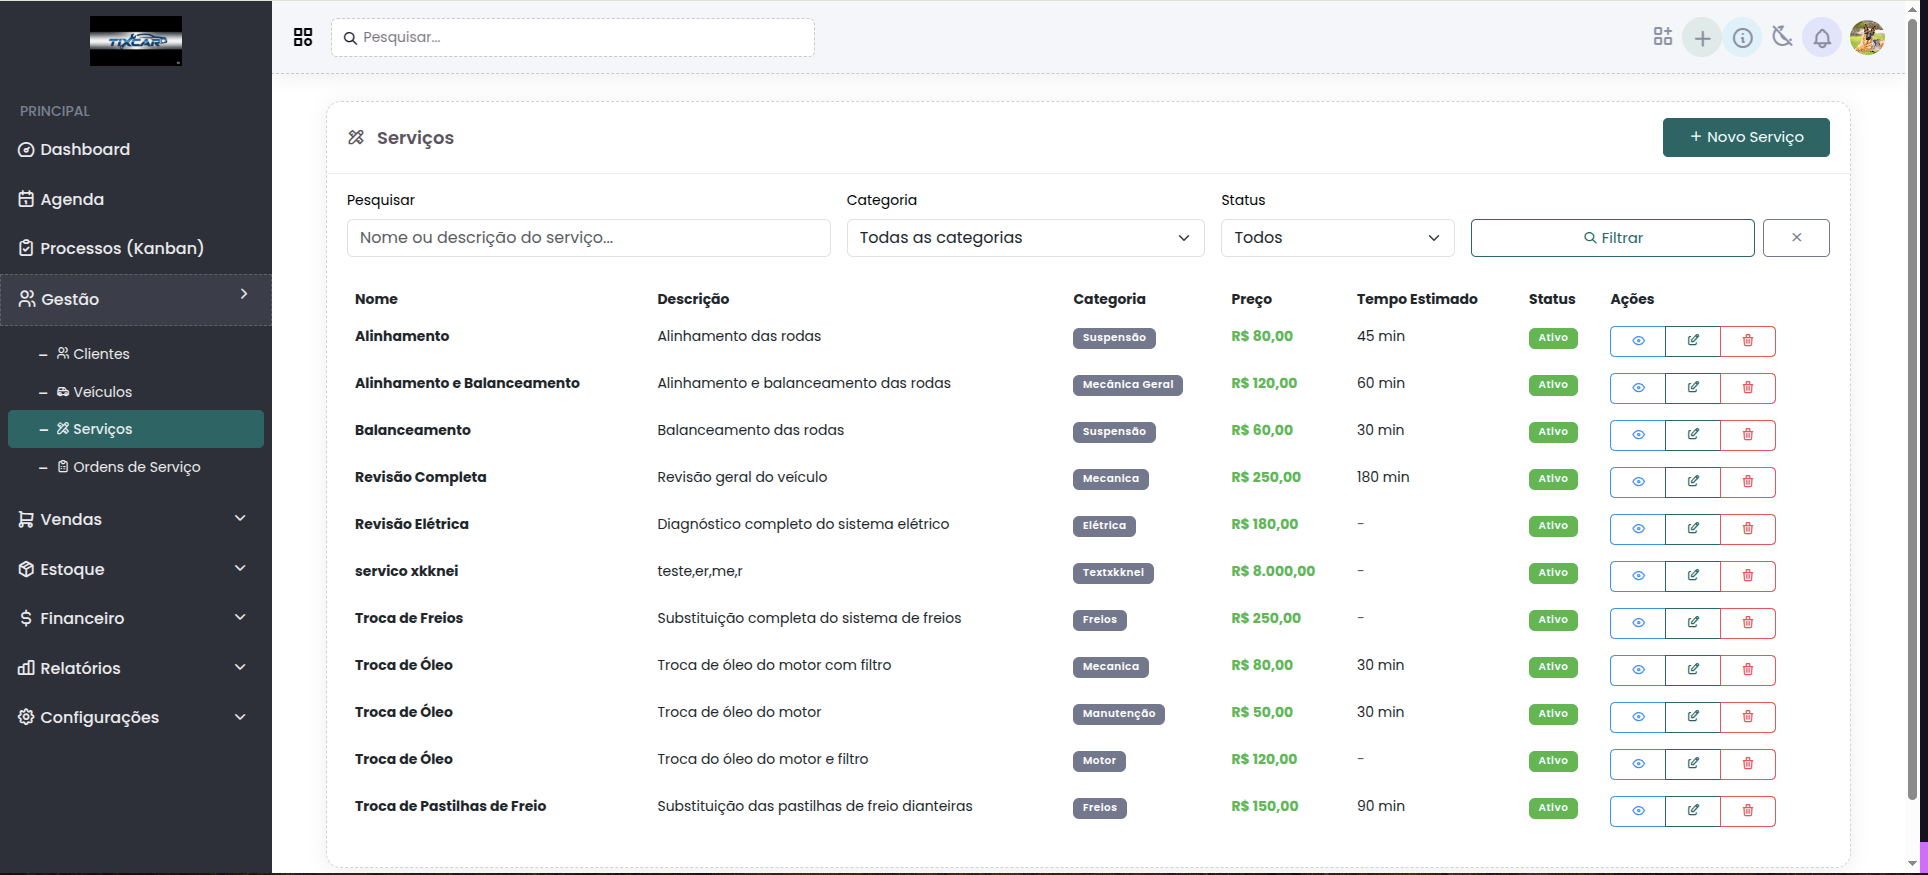Click edit icon for Revisão Elétrica
Viewport: 1928px width, 875px height.
tap(1692, 529)
